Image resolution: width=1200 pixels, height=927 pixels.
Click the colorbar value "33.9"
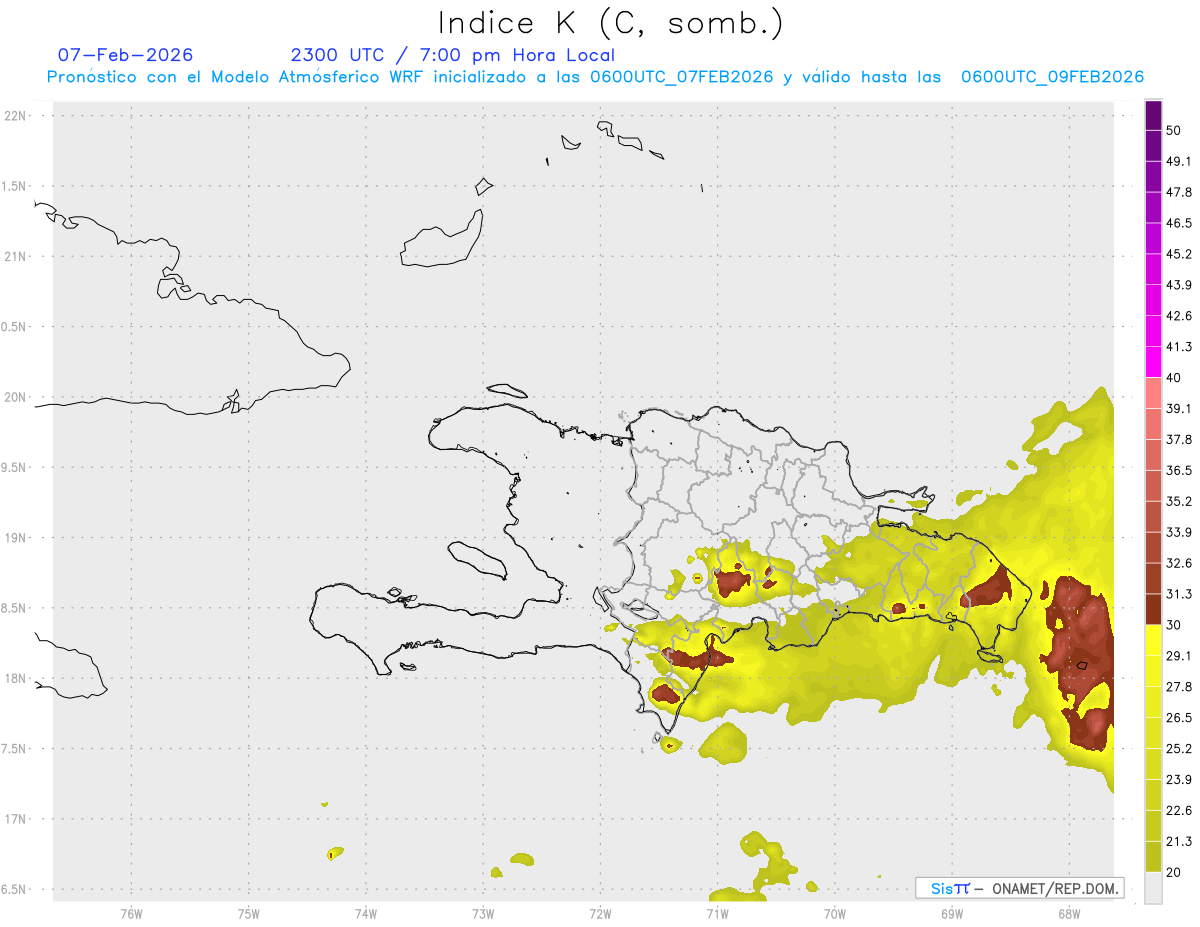coord(1179,533)
